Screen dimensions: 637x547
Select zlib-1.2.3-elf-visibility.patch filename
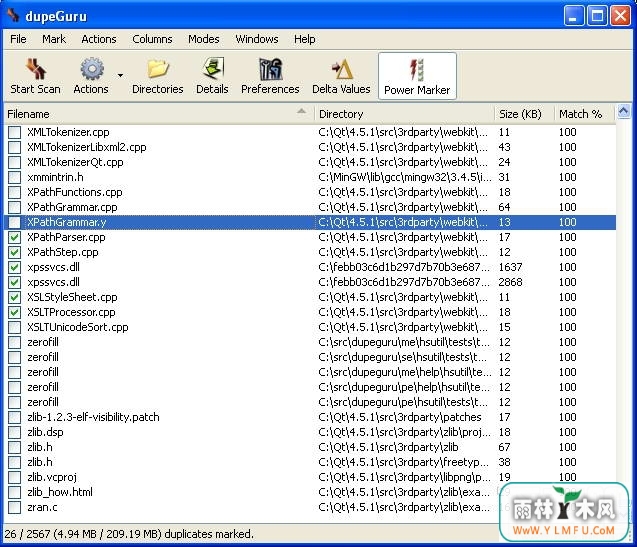pyautogui.click(x=93, y=417)
